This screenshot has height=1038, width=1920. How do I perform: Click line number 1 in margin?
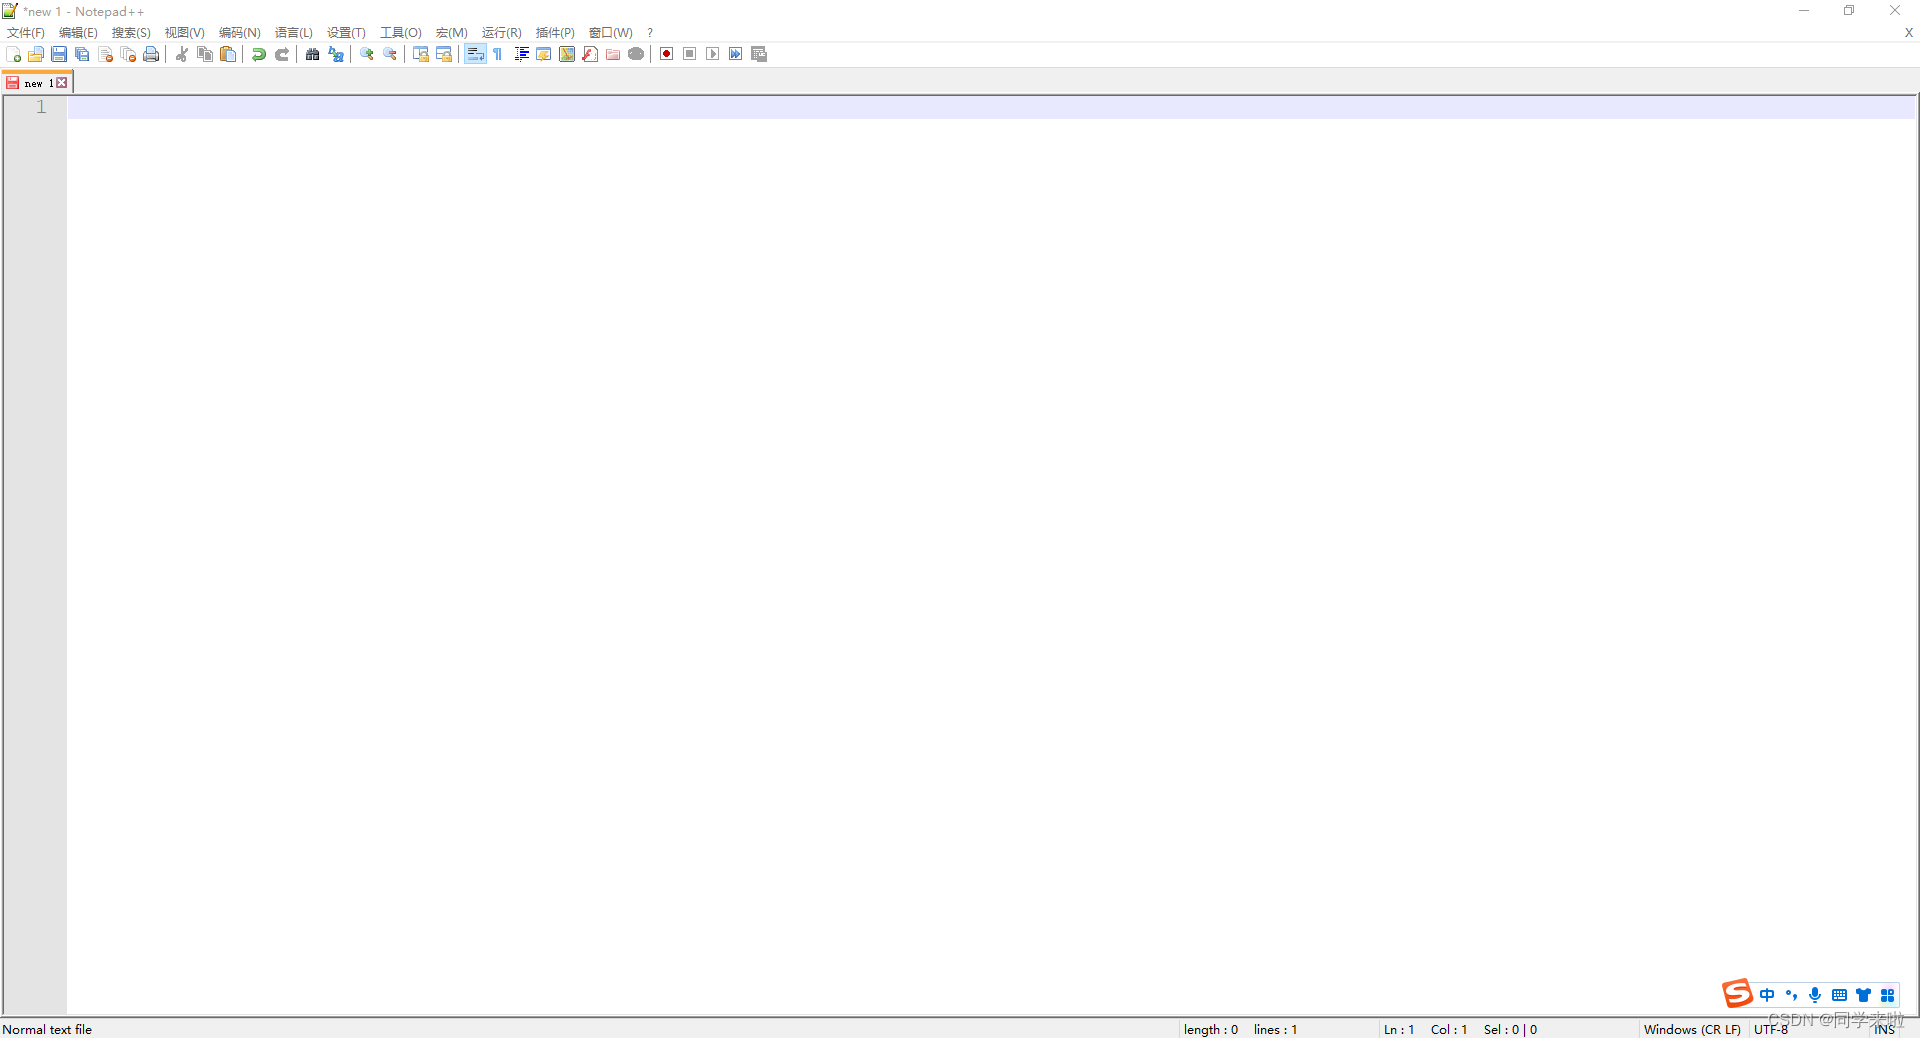pyautogui.click(x=41, y=107)
